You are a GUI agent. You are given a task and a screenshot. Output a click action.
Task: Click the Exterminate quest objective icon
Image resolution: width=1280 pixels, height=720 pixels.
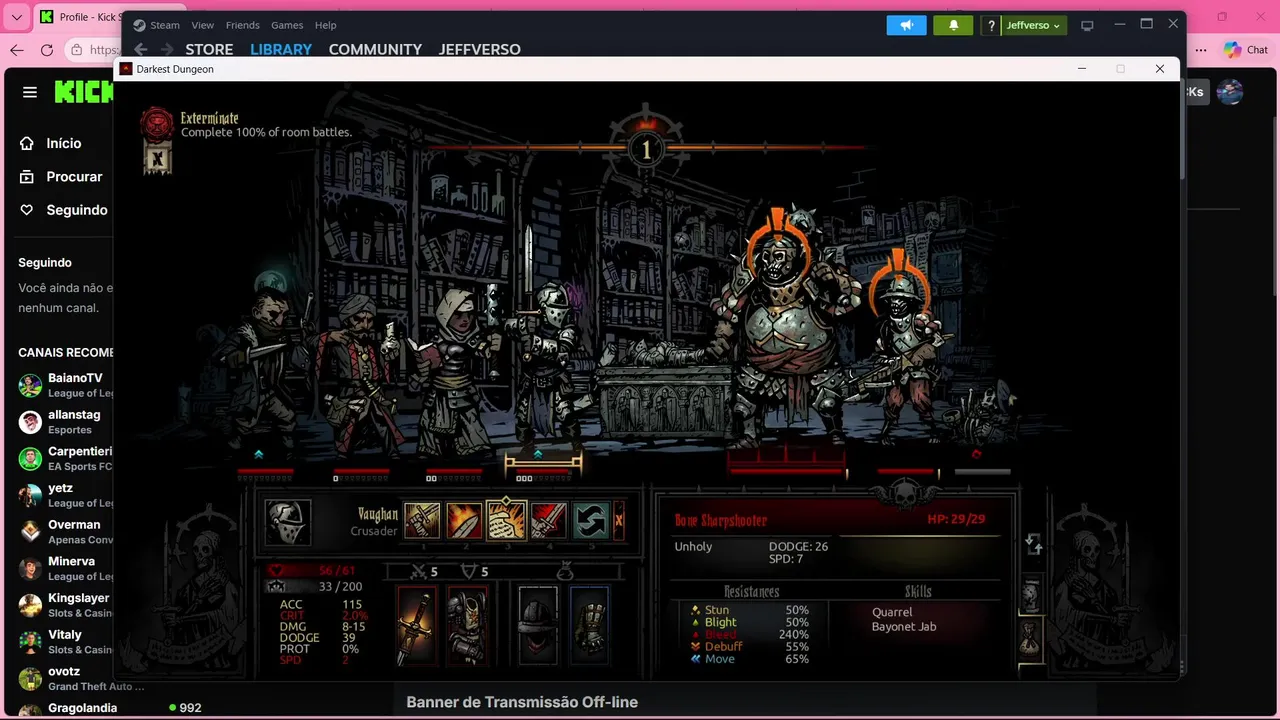pos(157,124)
